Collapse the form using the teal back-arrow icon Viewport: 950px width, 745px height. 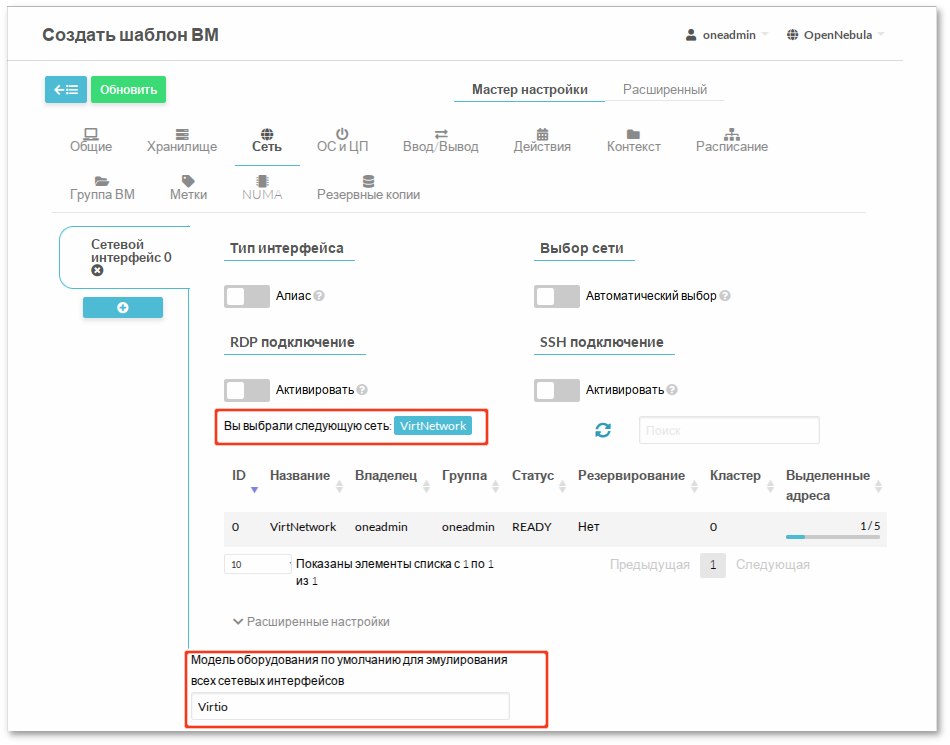click(x=65, y=89)
